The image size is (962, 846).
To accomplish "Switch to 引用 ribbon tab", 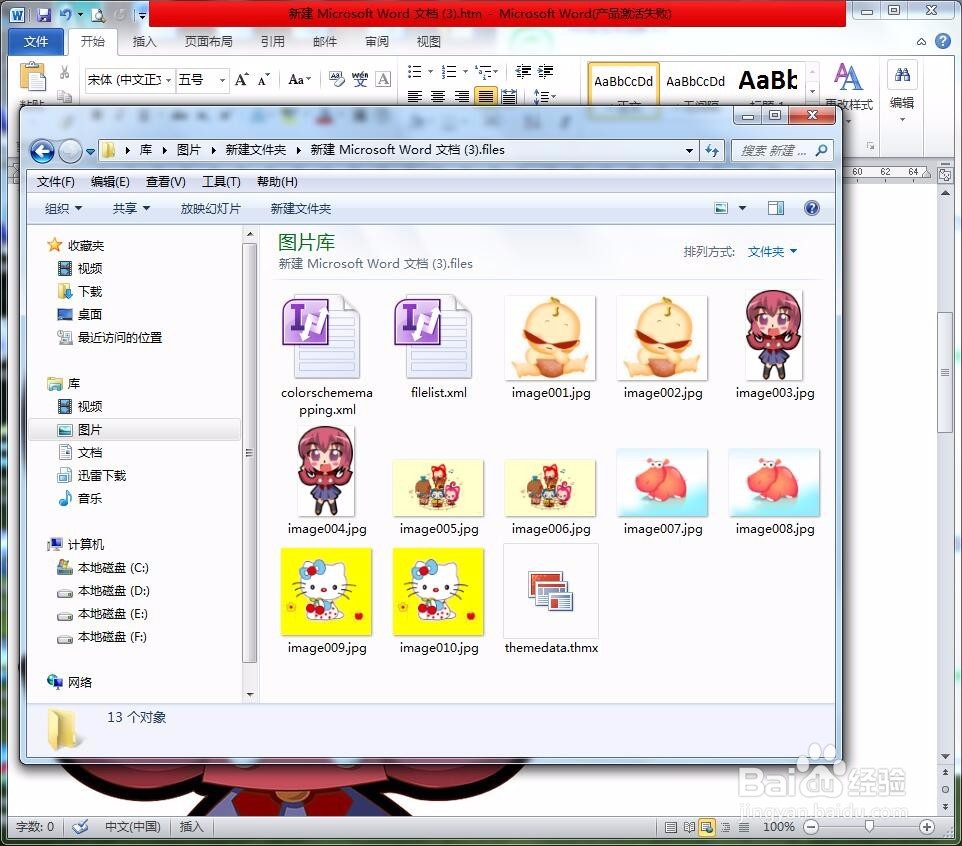I will (272, 41).
